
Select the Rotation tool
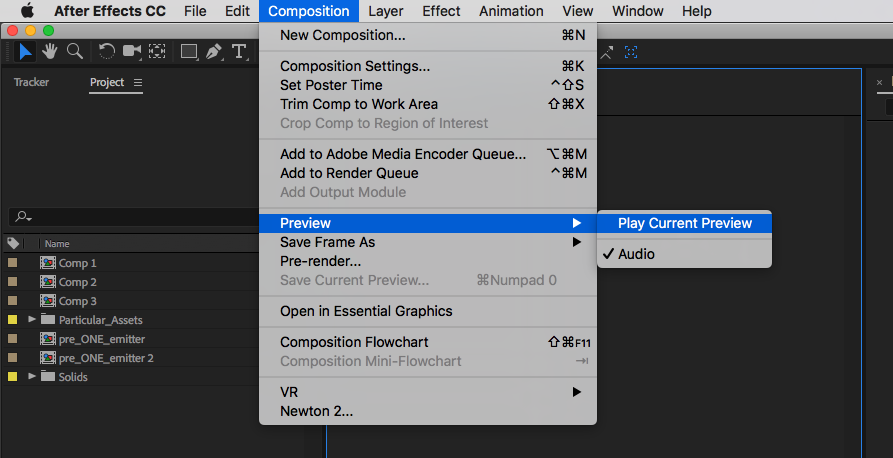click(106, 52)
